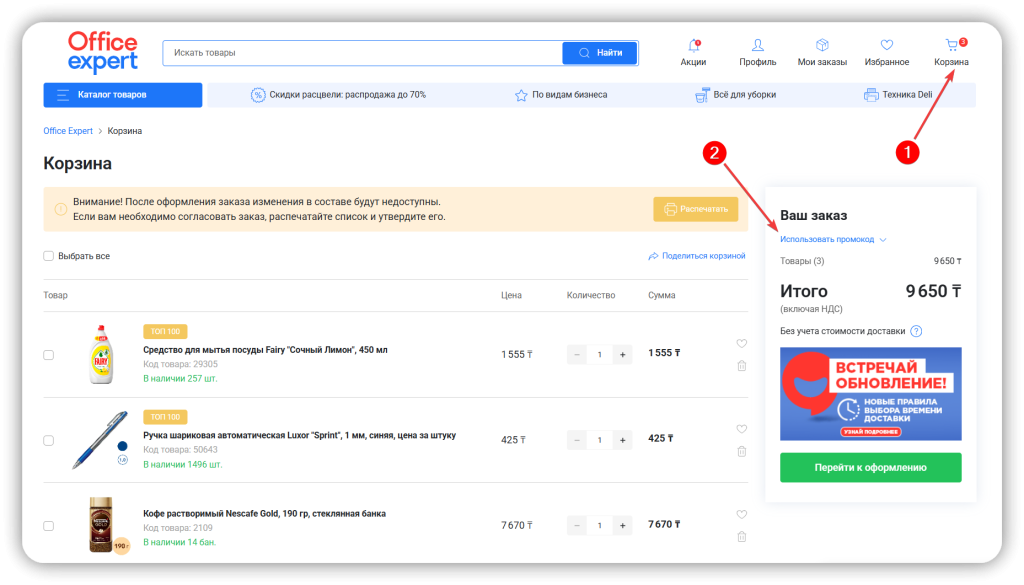
Task: Click the delivery cost help question icon
Action: click(x=916, y=331)
